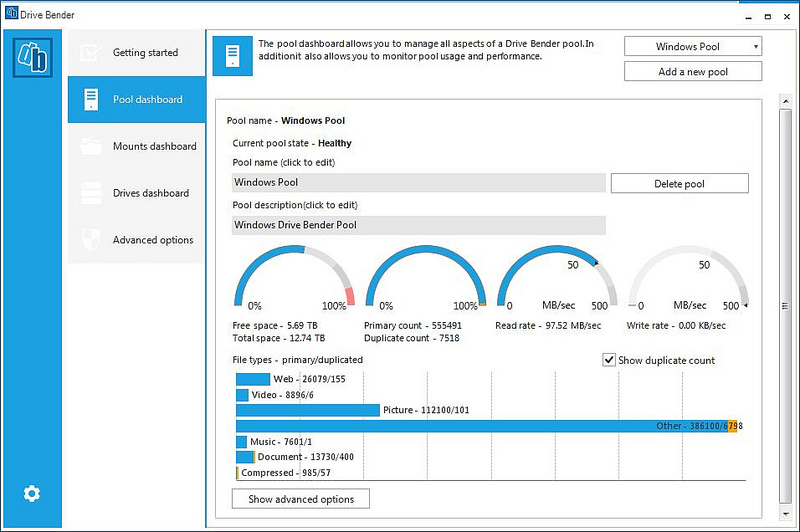
Task: Uncheck Show duplicate count checkbox
Action: click(x=609, y=360)
